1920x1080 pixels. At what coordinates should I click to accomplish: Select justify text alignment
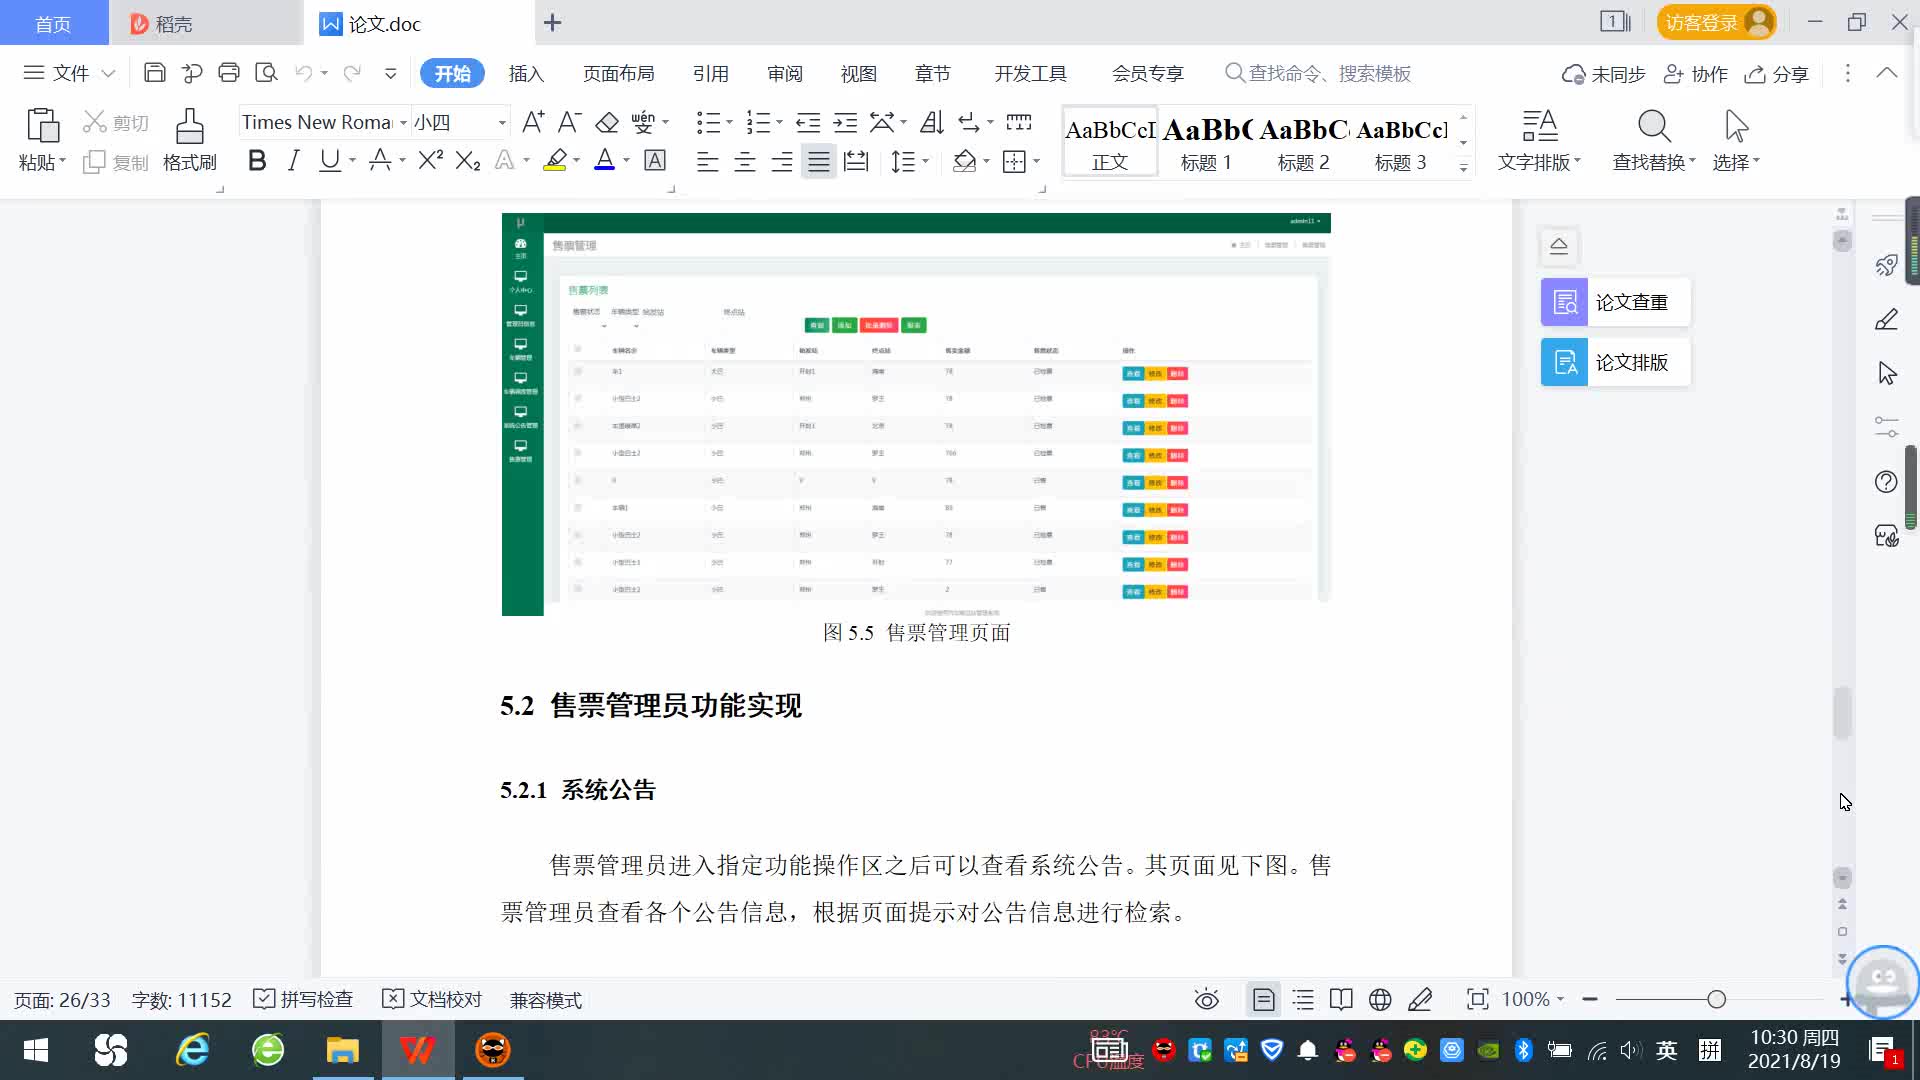coord(818,162)
